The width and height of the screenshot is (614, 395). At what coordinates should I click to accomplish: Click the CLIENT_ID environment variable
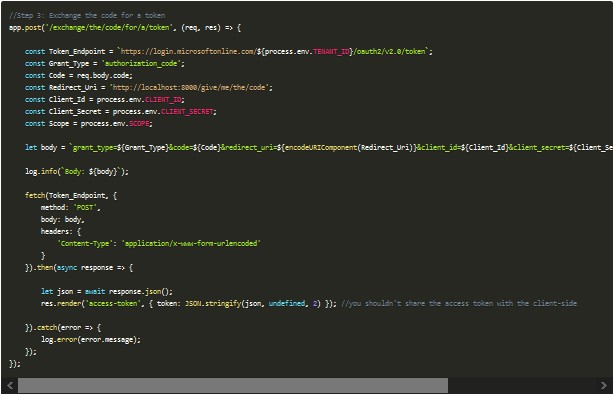pyautogui.click(x=163, y=100)
